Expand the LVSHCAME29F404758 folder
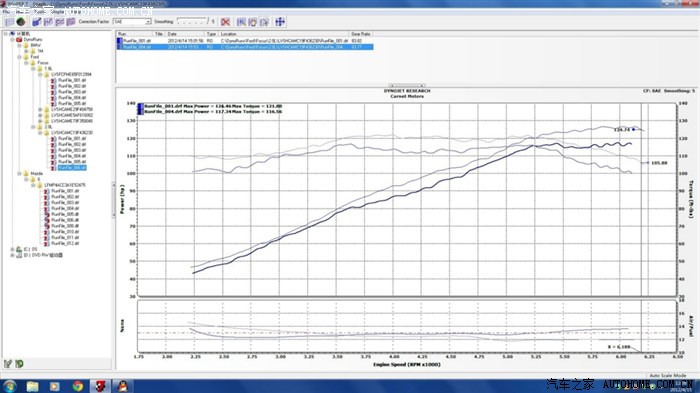The image size is (700, 393). (x=40, y=109)
